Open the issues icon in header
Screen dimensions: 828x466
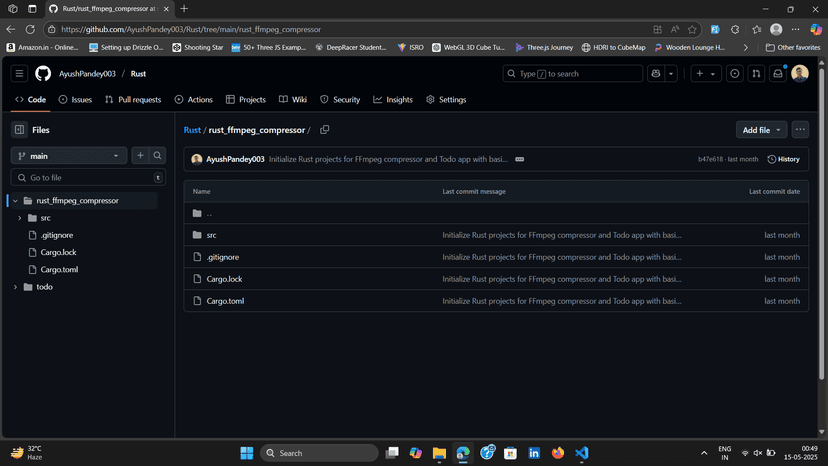coord(735,73)
